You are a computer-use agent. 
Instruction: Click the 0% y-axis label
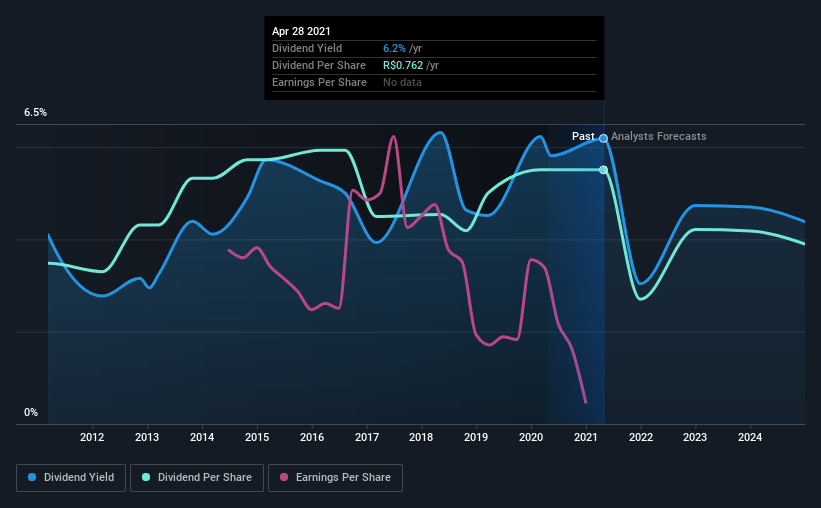(x=31, y=413)
